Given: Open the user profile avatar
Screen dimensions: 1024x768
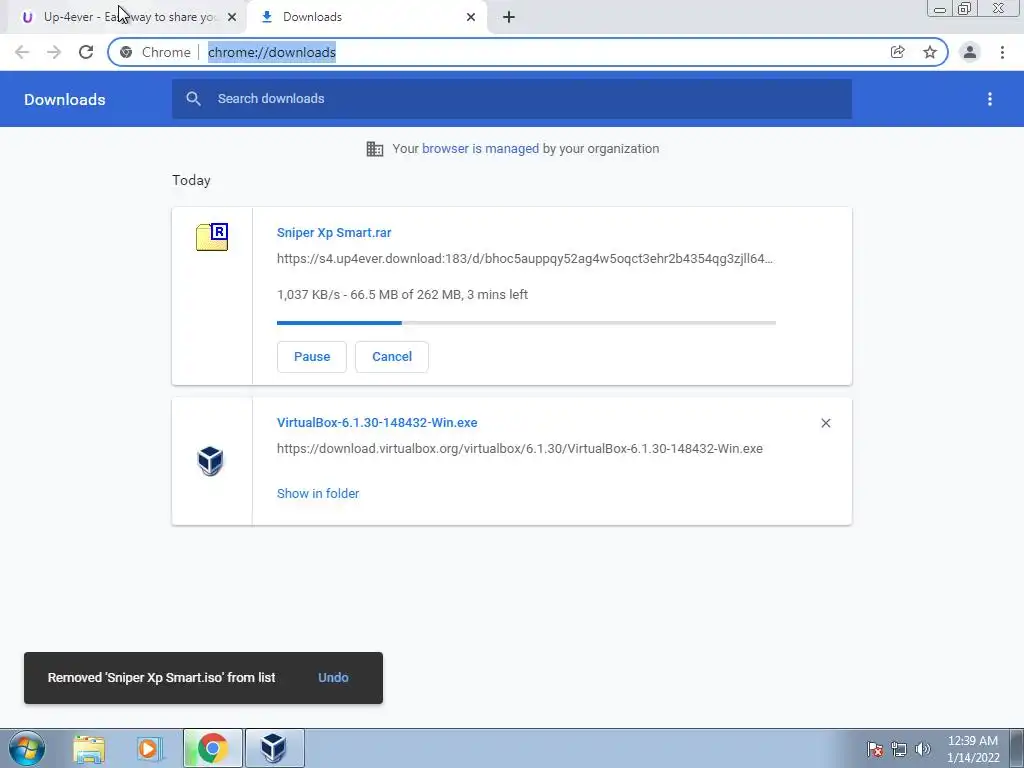Looking at the screenshot, I should tap(970, 52).
